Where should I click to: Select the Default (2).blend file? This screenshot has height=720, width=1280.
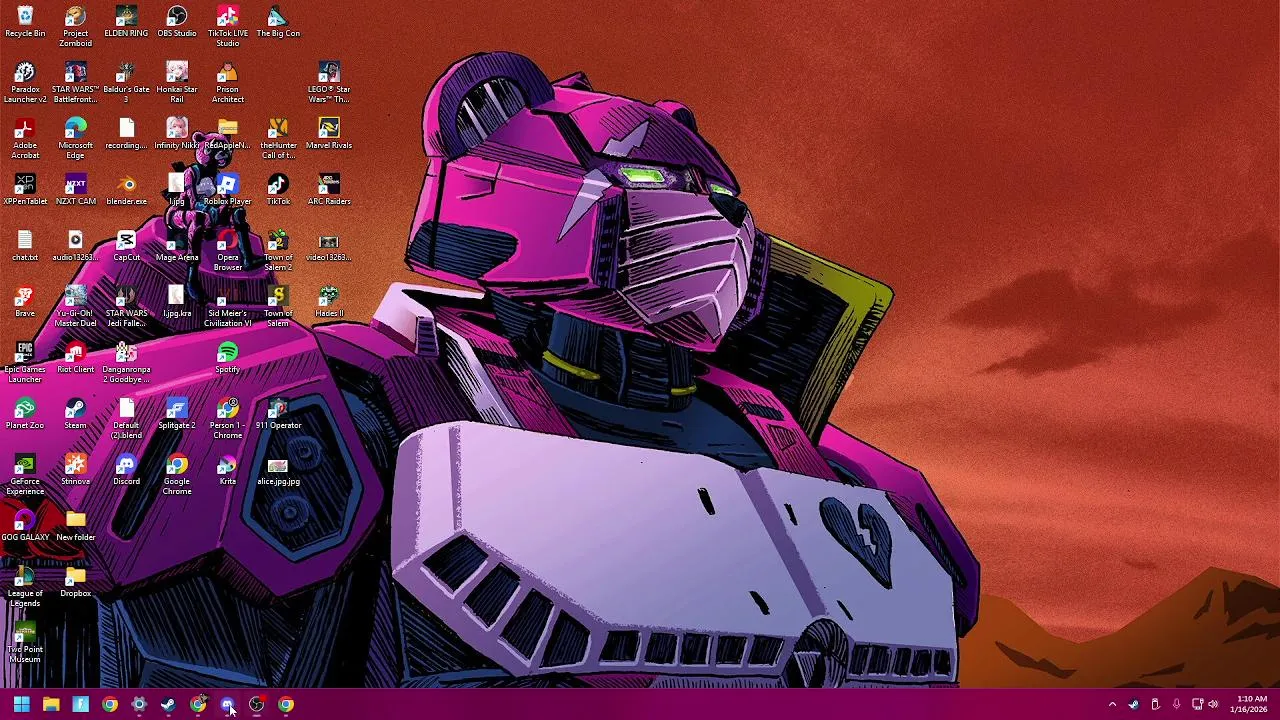126,419
